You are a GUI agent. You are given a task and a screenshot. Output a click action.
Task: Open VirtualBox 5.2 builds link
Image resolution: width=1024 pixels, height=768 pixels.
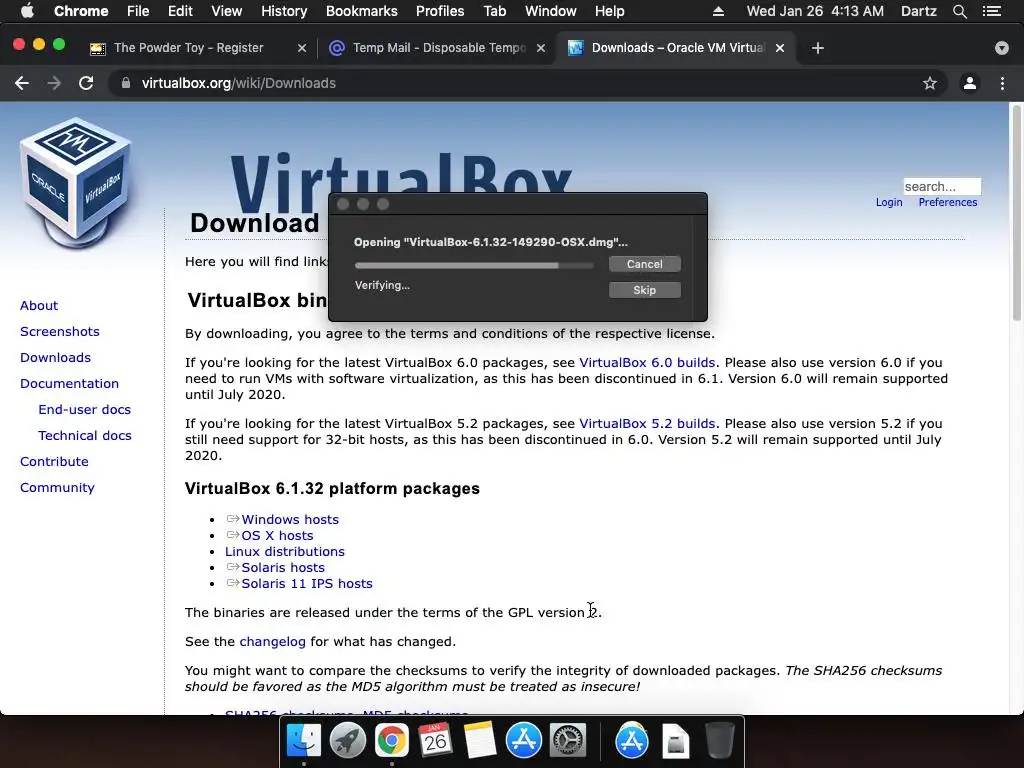(647, 424)
